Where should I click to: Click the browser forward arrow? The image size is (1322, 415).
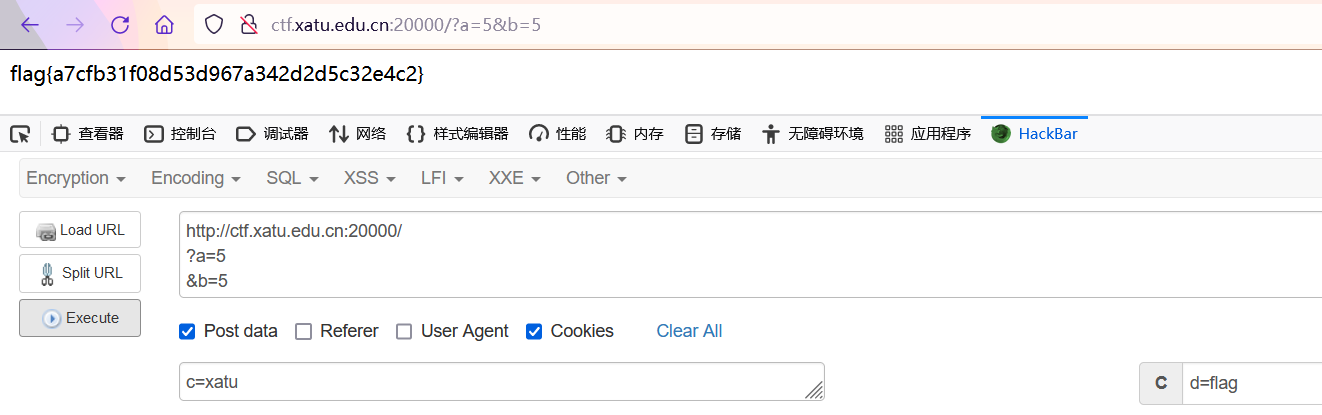pyautogui.click(x=75, y=25)
